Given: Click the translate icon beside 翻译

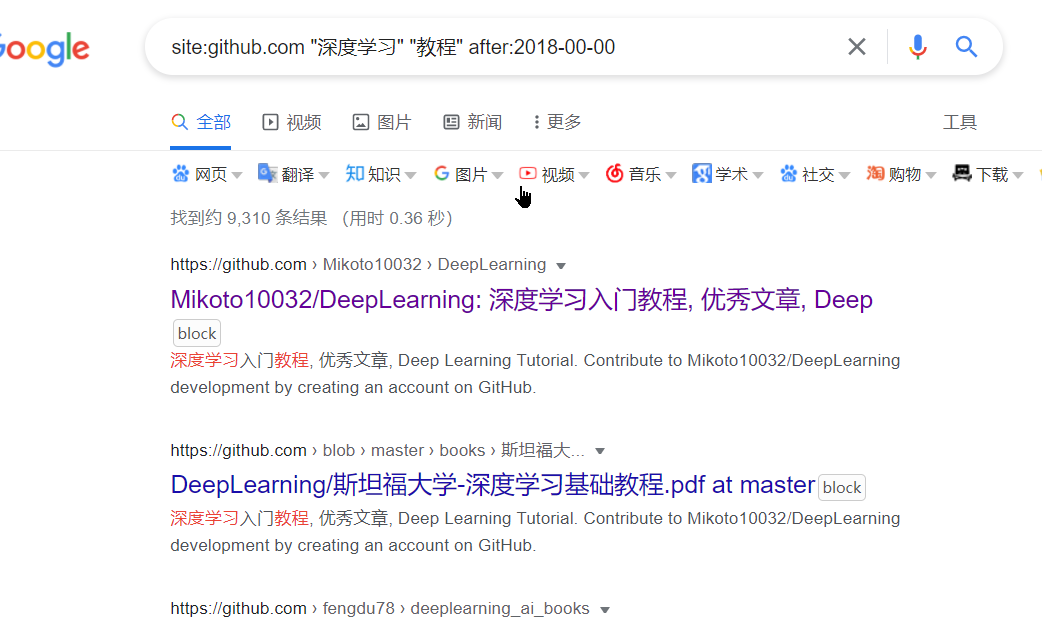Looking at the screenshot, I should click(x=267, y=173).
